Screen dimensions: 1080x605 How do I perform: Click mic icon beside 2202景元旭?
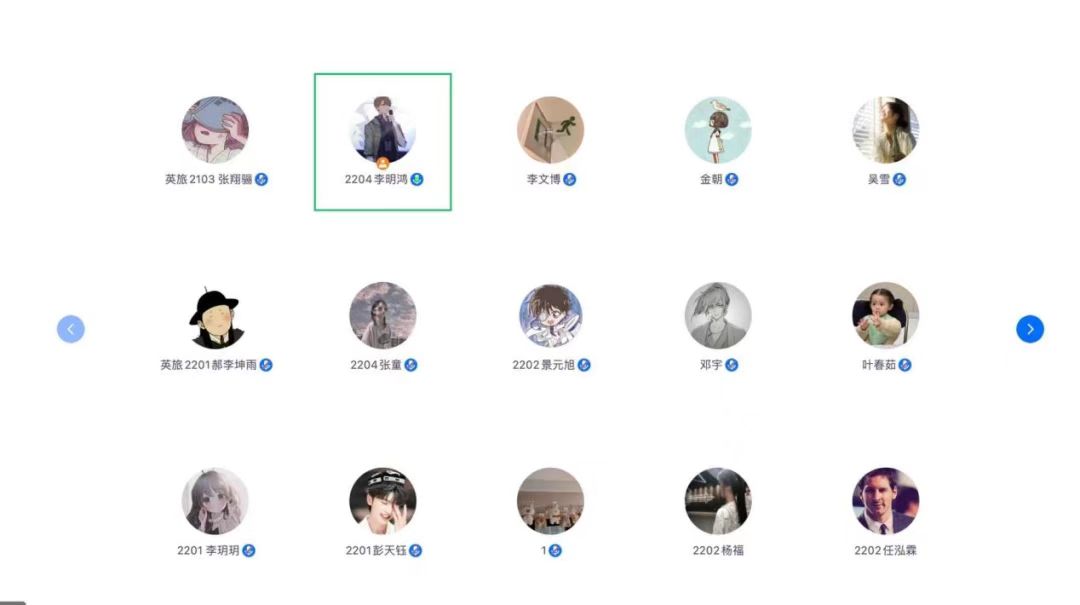click(584, 365)
